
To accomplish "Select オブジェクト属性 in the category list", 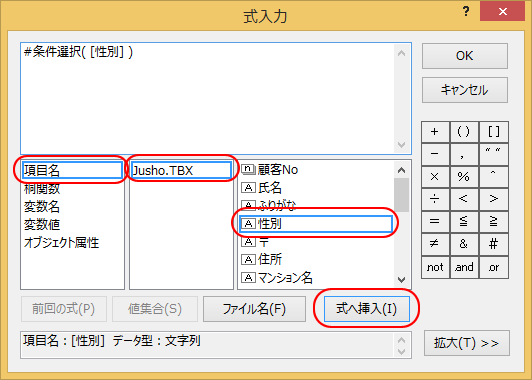I will coord(72,243).
